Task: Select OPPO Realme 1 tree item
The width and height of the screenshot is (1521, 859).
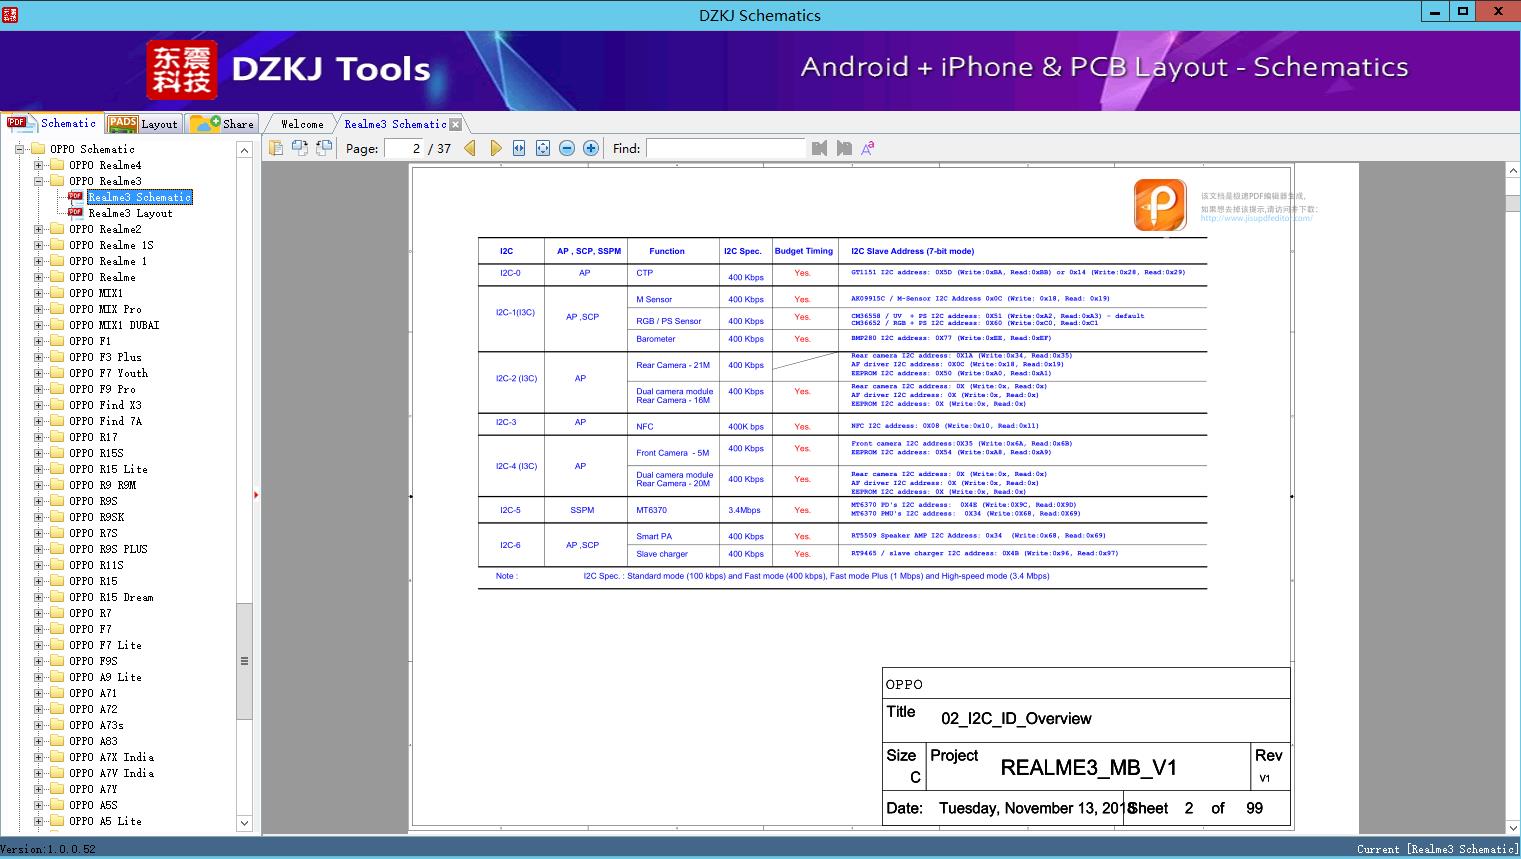Action: click(108, 261)
